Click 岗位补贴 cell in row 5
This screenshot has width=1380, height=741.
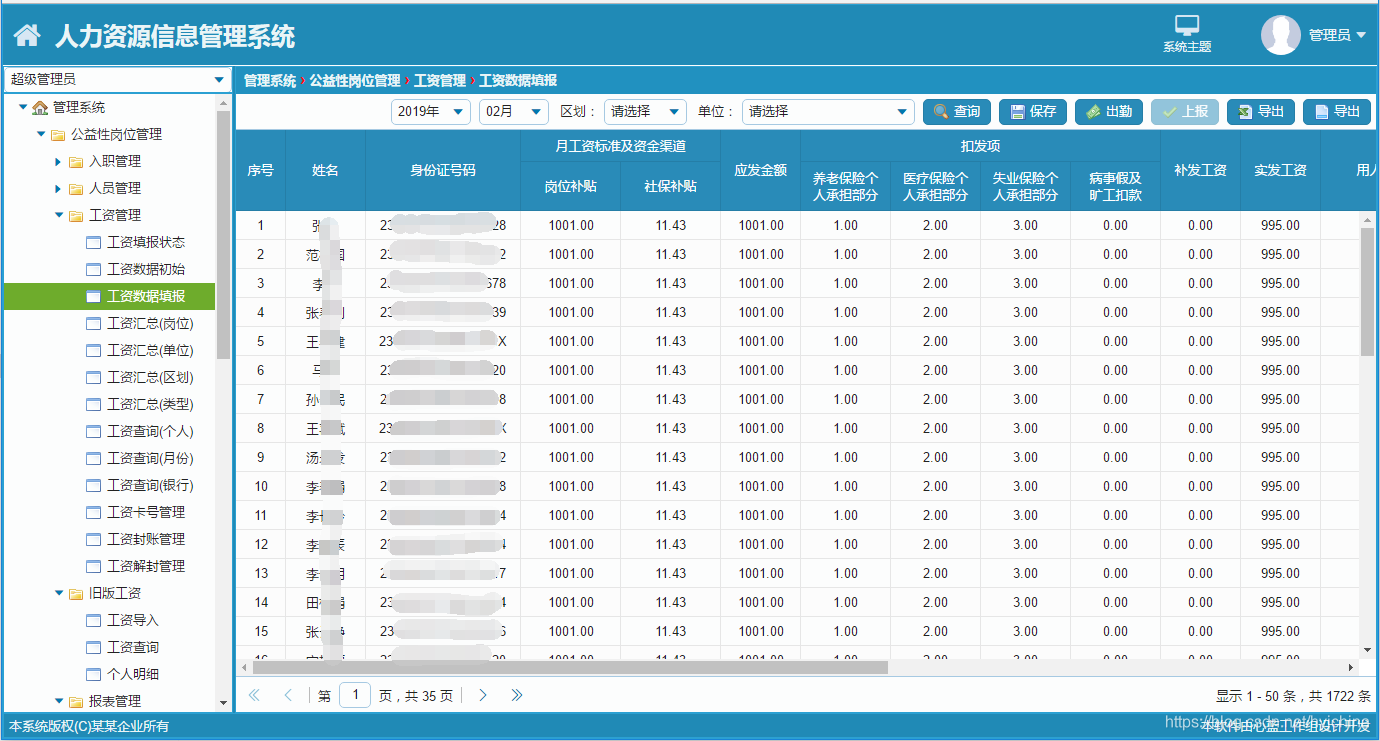click(571, 341)
